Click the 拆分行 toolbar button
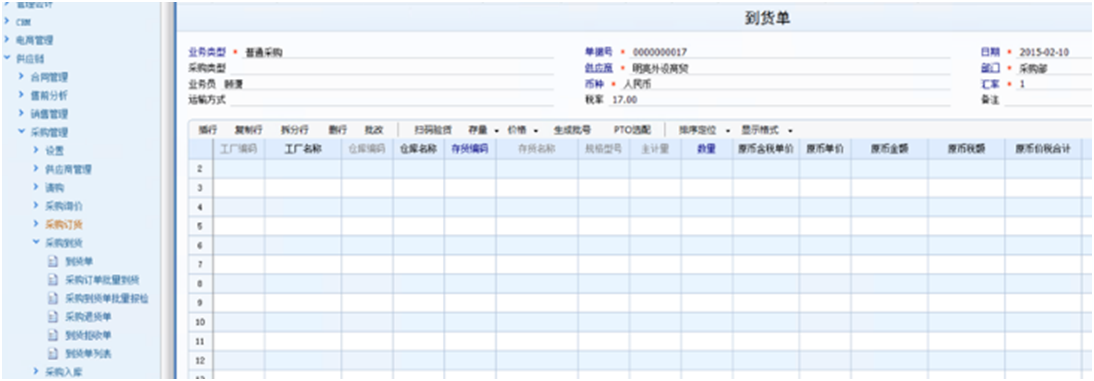The image size is (1094, 381). click(x=294, y=130)
